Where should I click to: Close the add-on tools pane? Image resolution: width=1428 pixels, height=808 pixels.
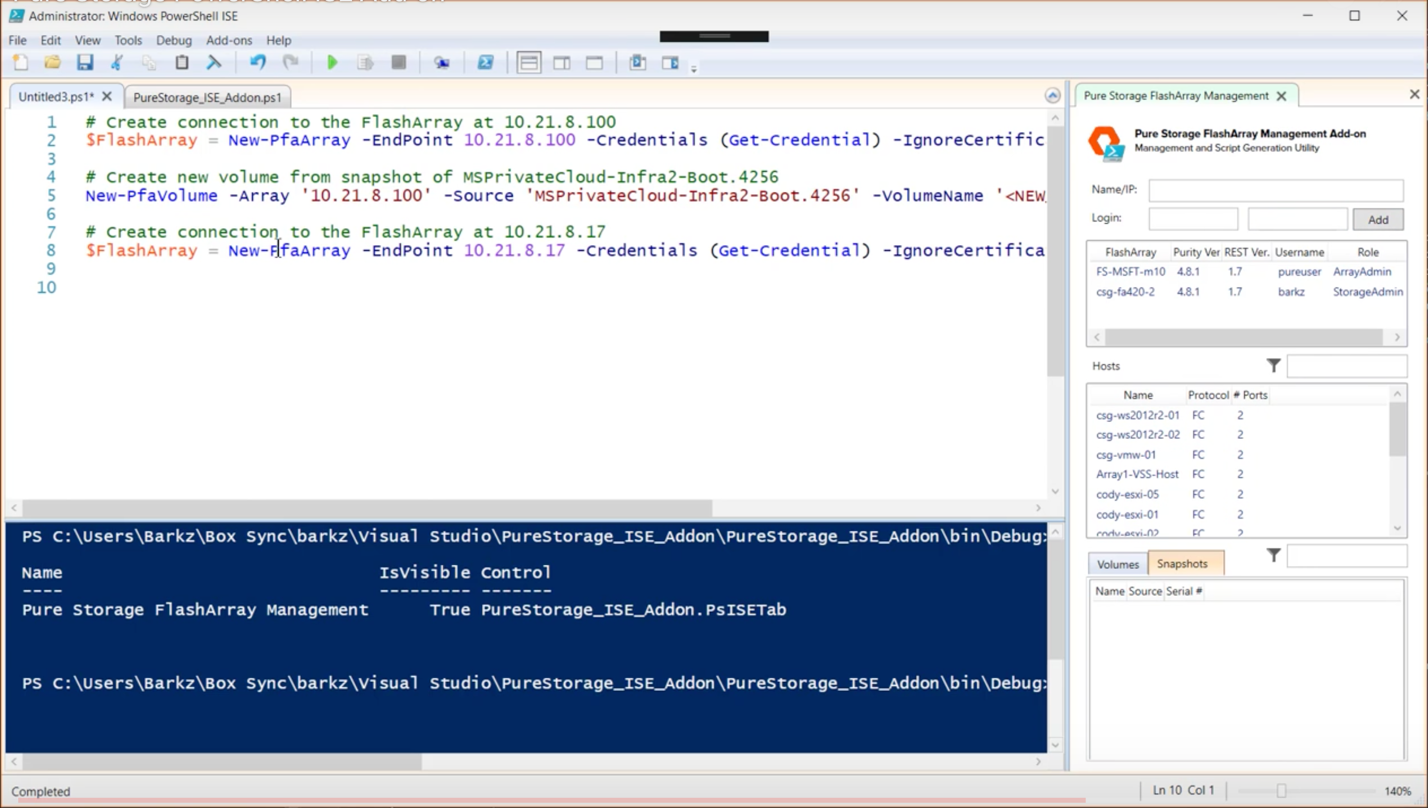point(1414,94)
